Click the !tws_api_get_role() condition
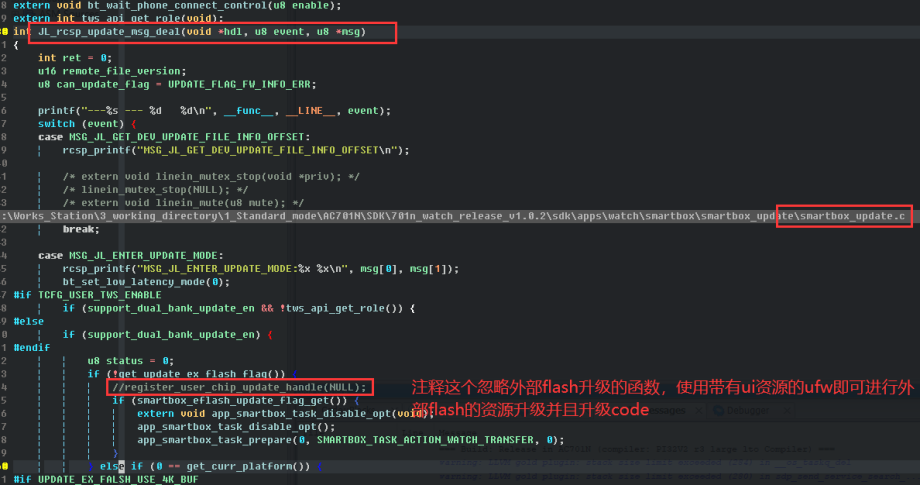 [341, 308]
